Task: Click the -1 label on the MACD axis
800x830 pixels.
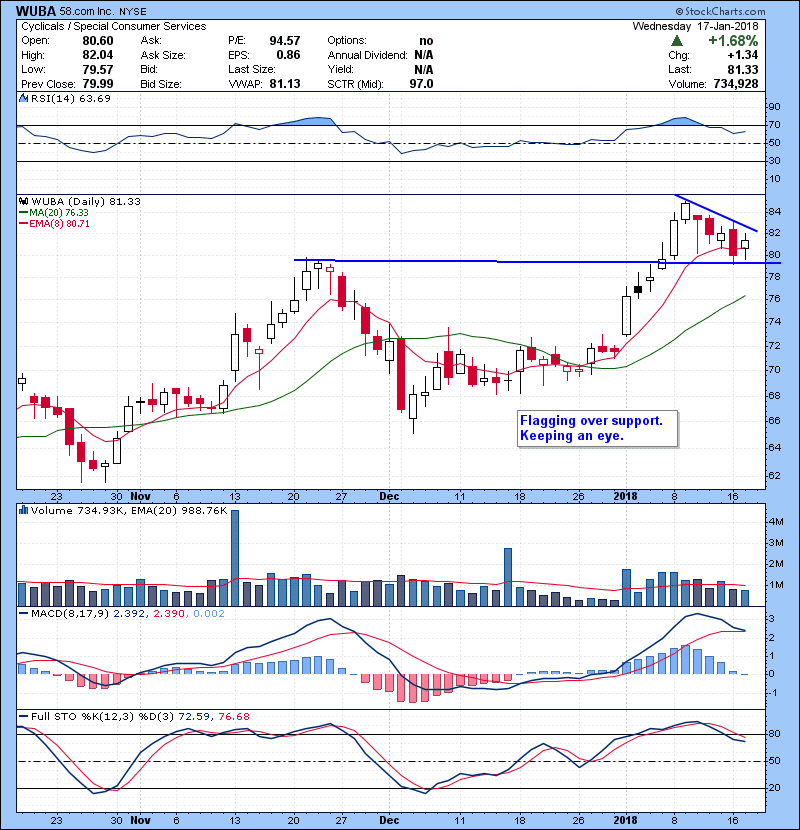Action: [x=773, y=692]
